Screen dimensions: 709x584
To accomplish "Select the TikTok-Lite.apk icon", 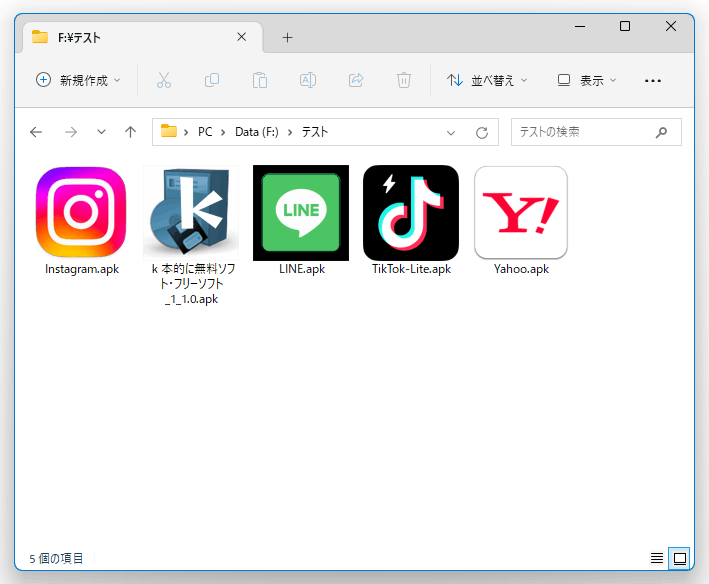I will tap(411, 212).
